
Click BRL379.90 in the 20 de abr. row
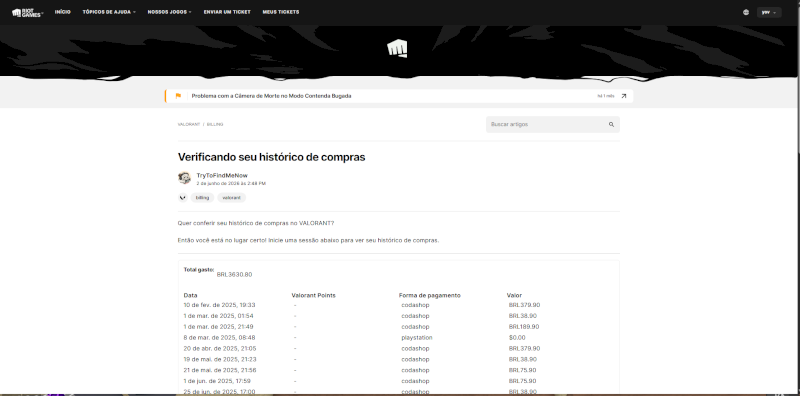(x=524, y=349)
